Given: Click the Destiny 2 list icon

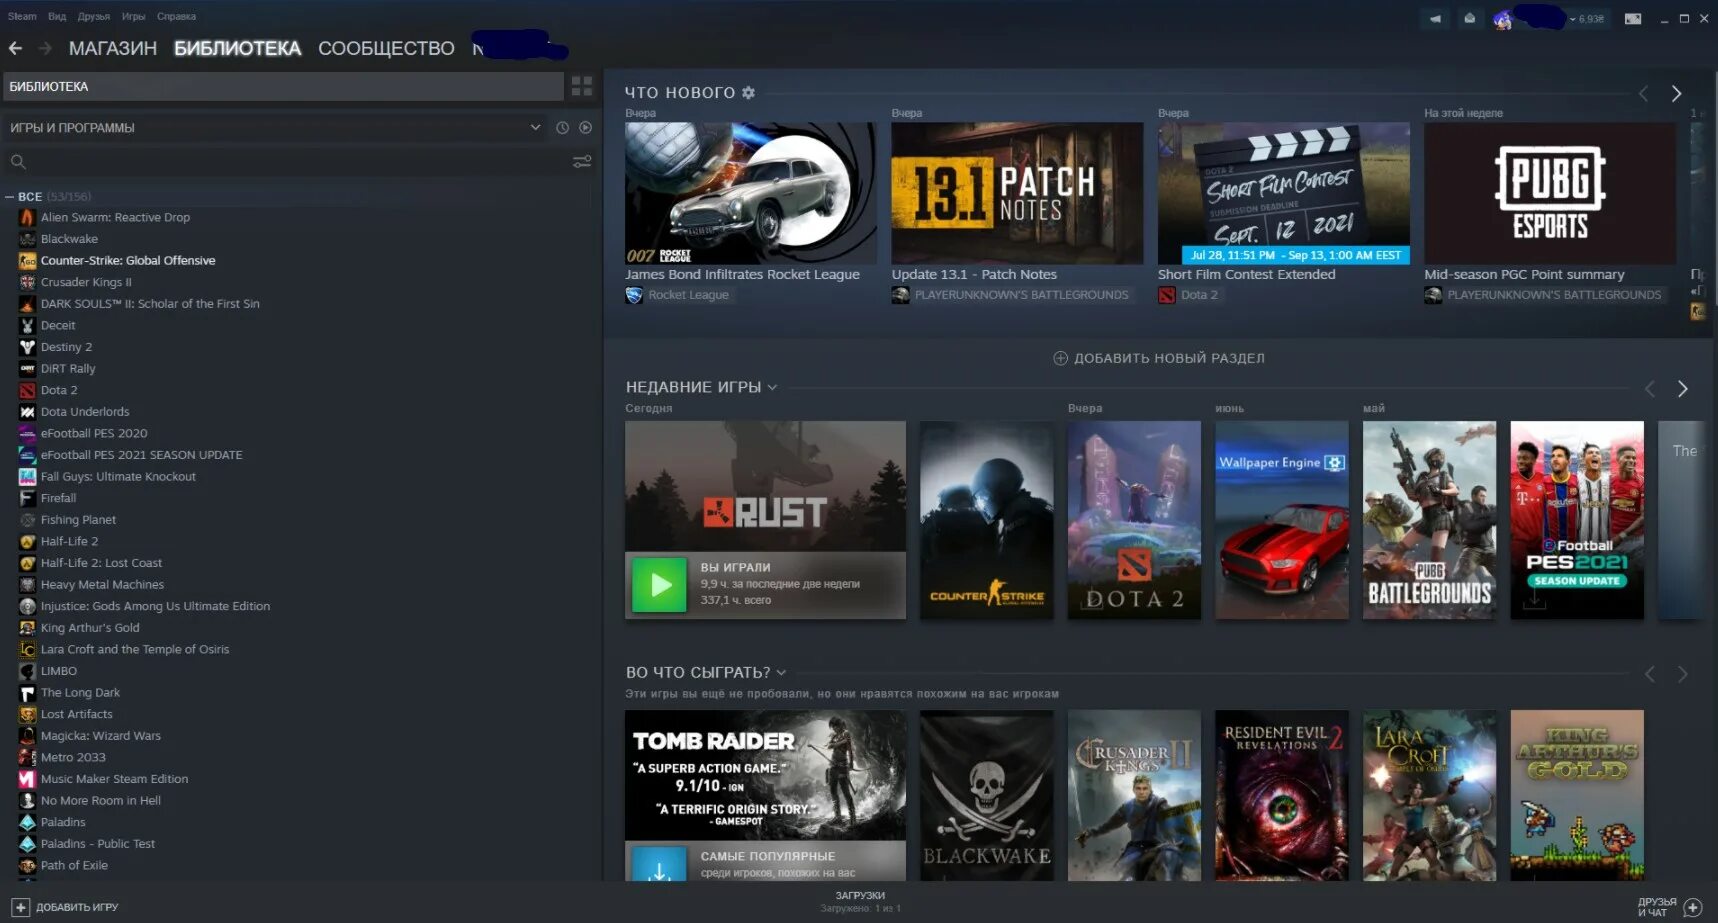Looking at the screenshot, I should (27, 347).
